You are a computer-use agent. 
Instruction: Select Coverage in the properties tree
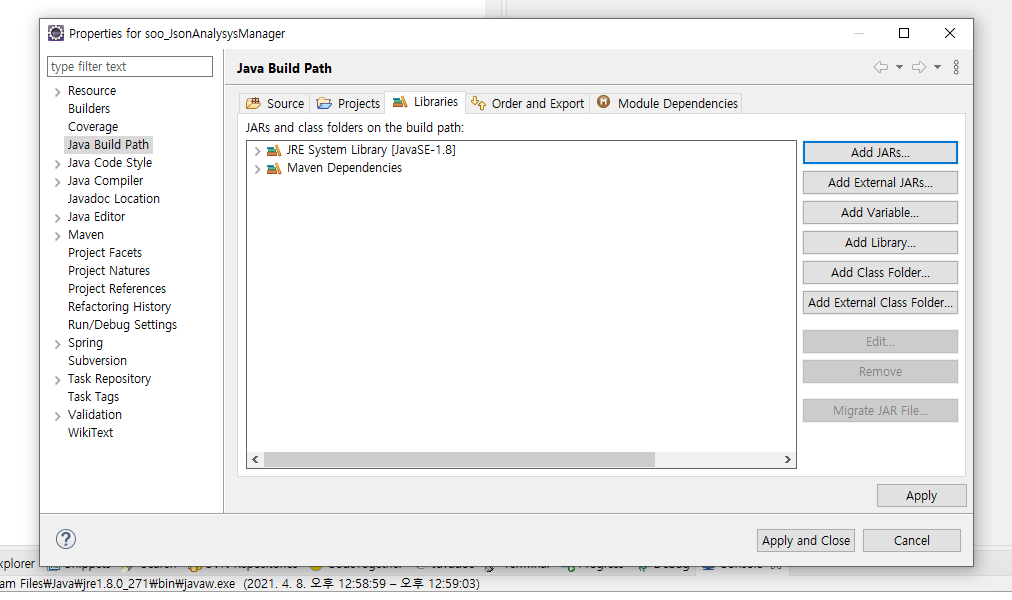93,126
